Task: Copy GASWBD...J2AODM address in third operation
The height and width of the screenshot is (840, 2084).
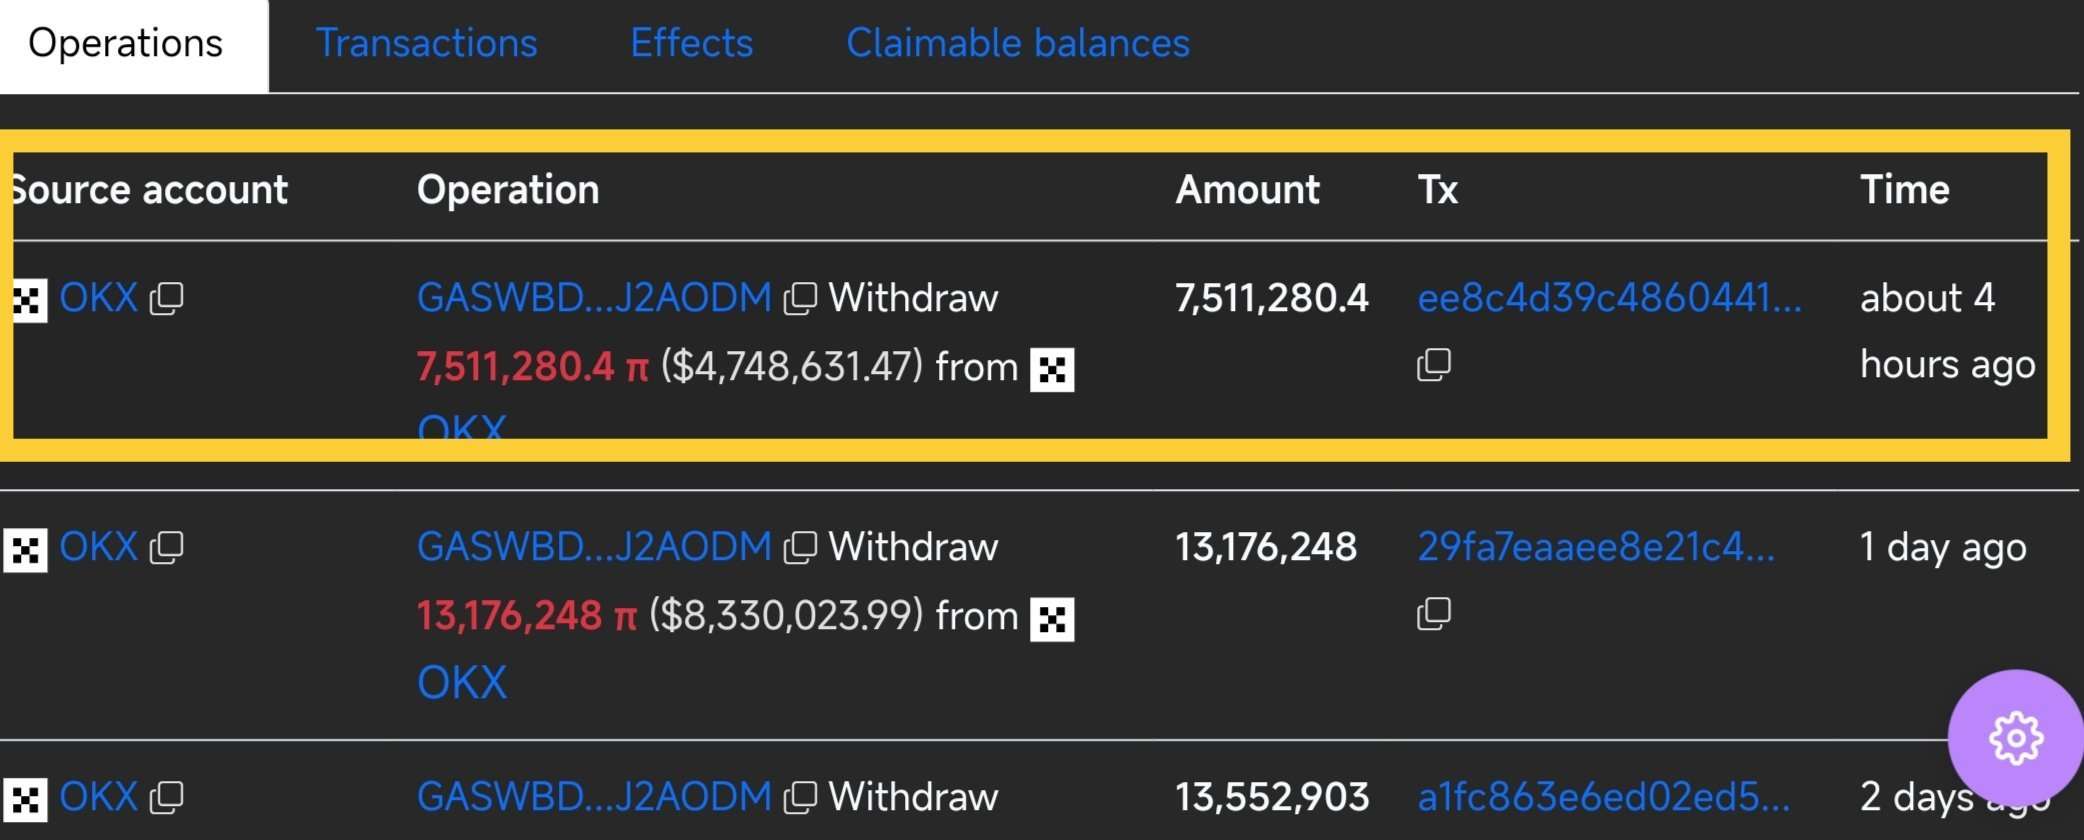Action: [x=800, y=797]
